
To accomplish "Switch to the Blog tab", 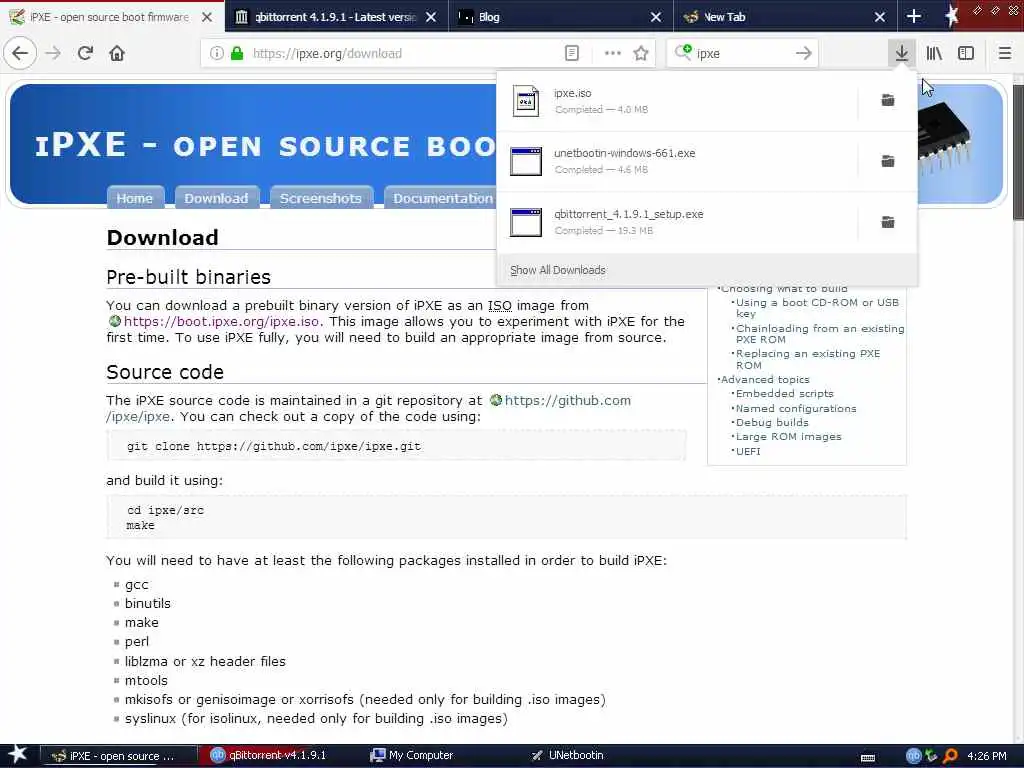I will (x=560, y=17).
